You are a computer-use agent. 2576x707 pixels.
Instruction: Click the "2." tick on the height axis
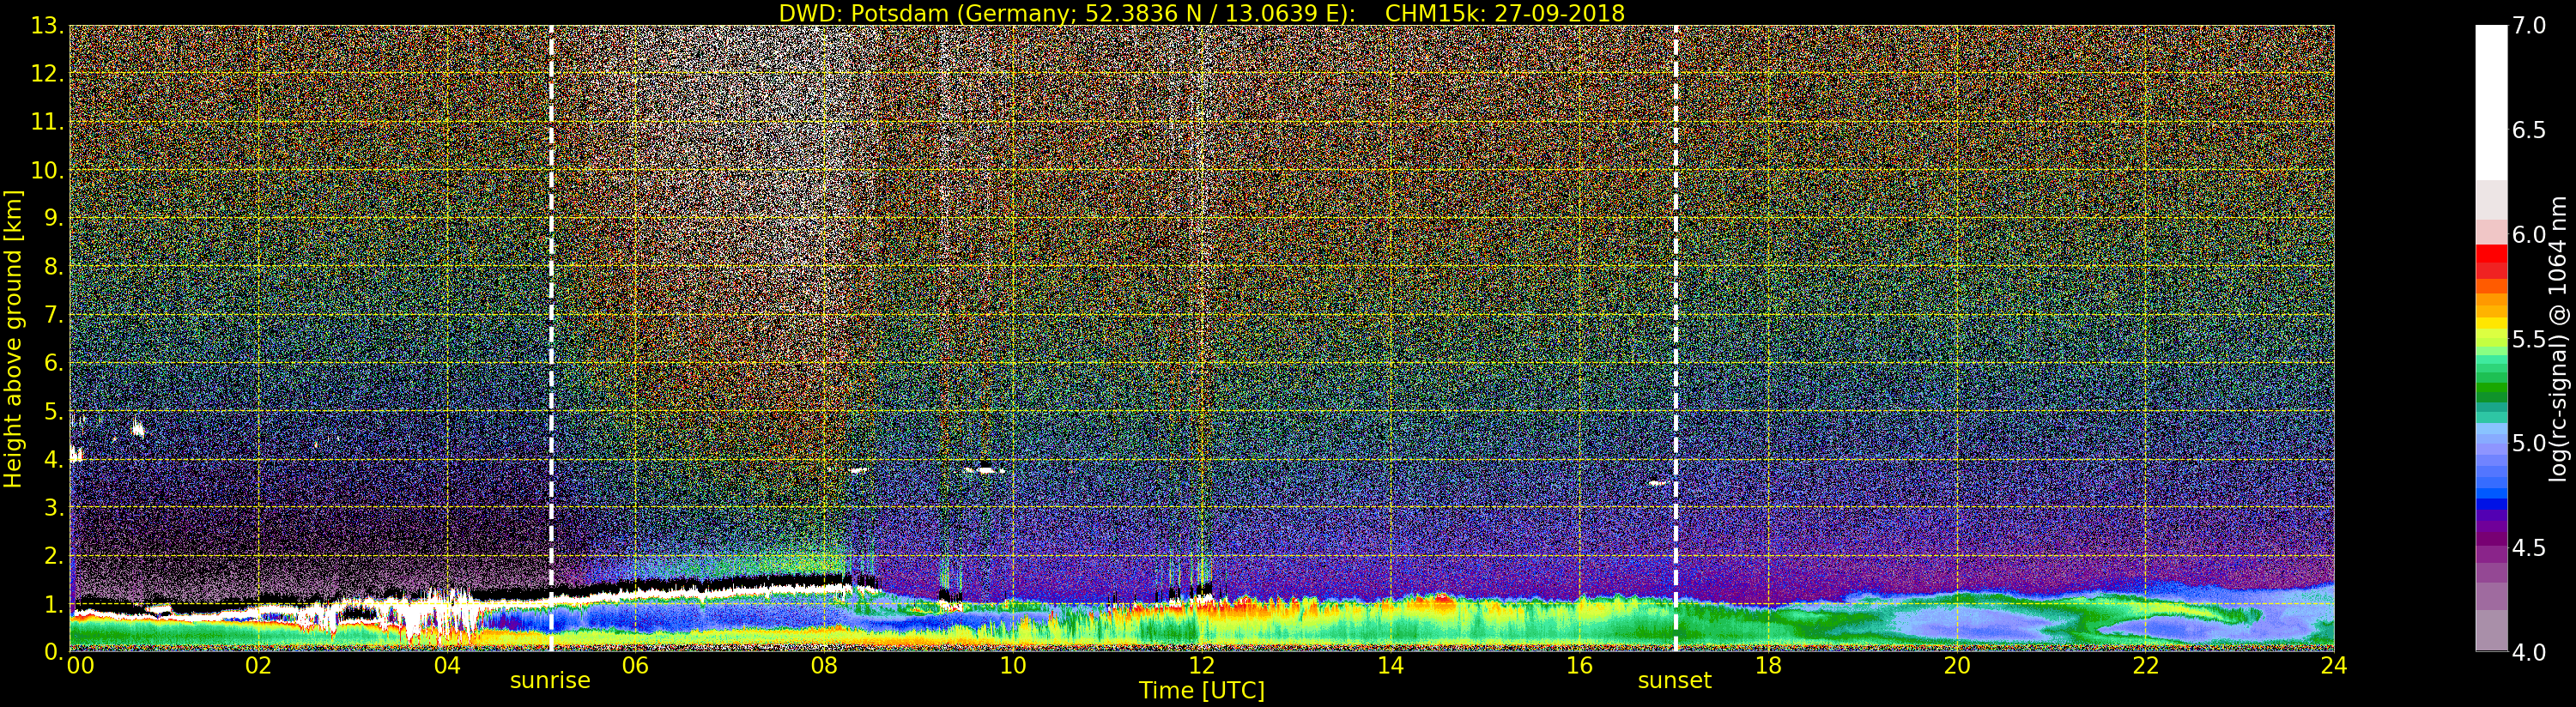54,555
